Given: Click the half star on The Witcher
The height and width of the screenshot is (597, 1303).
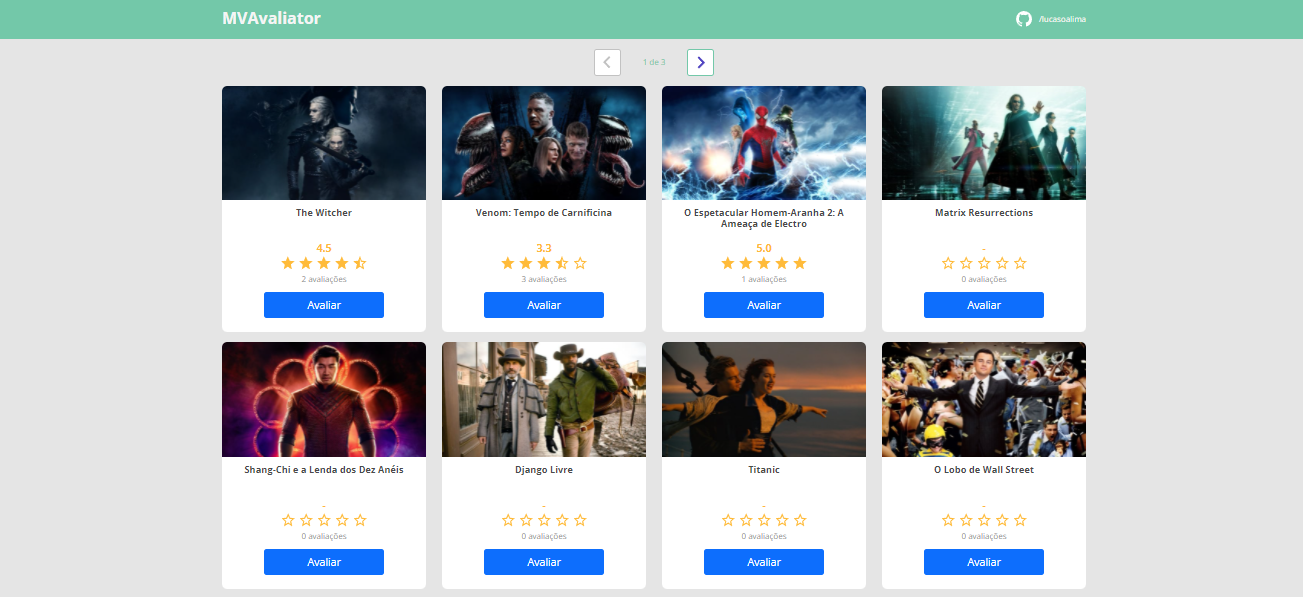Looking at the screenshot, I should [360, 263].
